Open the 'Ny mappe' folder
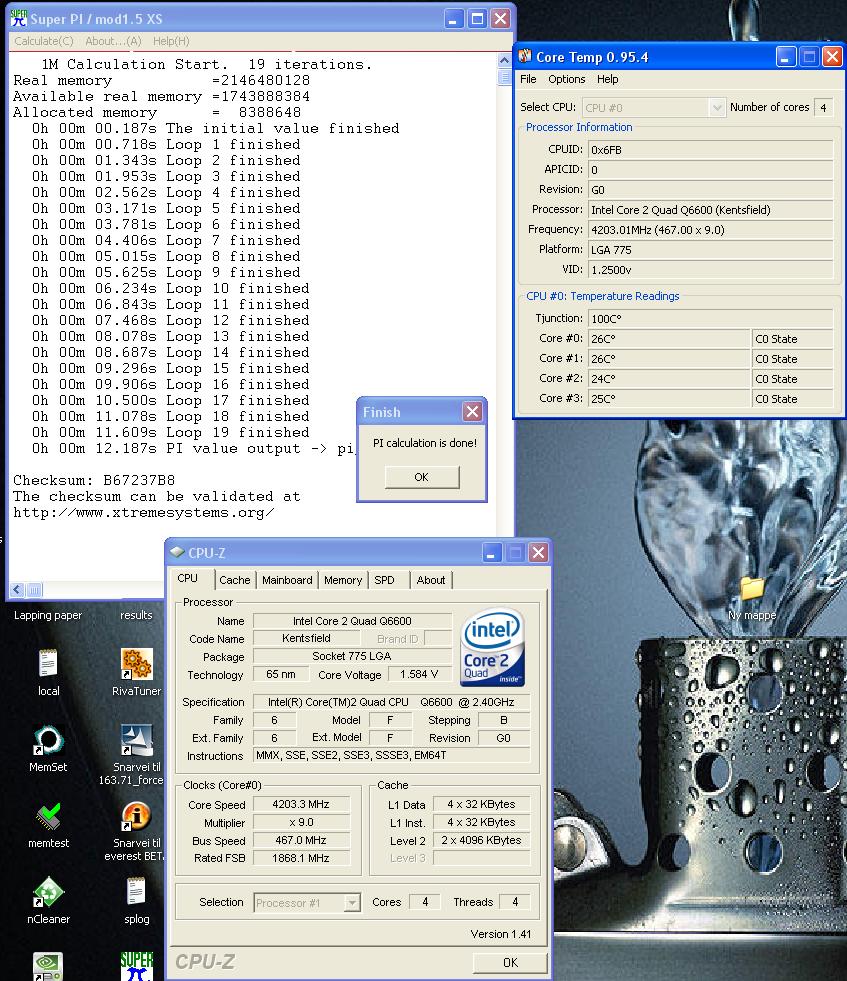Viewport: 847px width, 981px height. [x=752, y=589]
